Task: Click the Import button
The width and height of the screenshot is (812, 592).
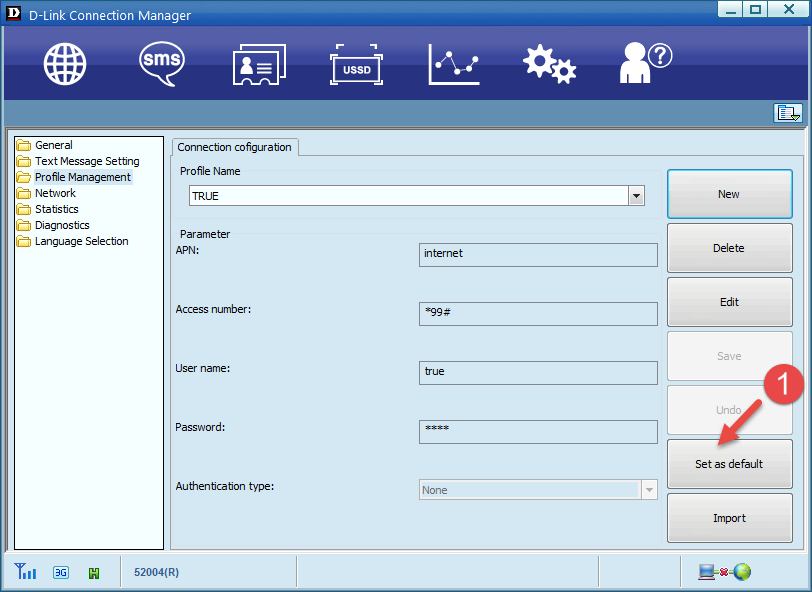Action: click(729, 518)
